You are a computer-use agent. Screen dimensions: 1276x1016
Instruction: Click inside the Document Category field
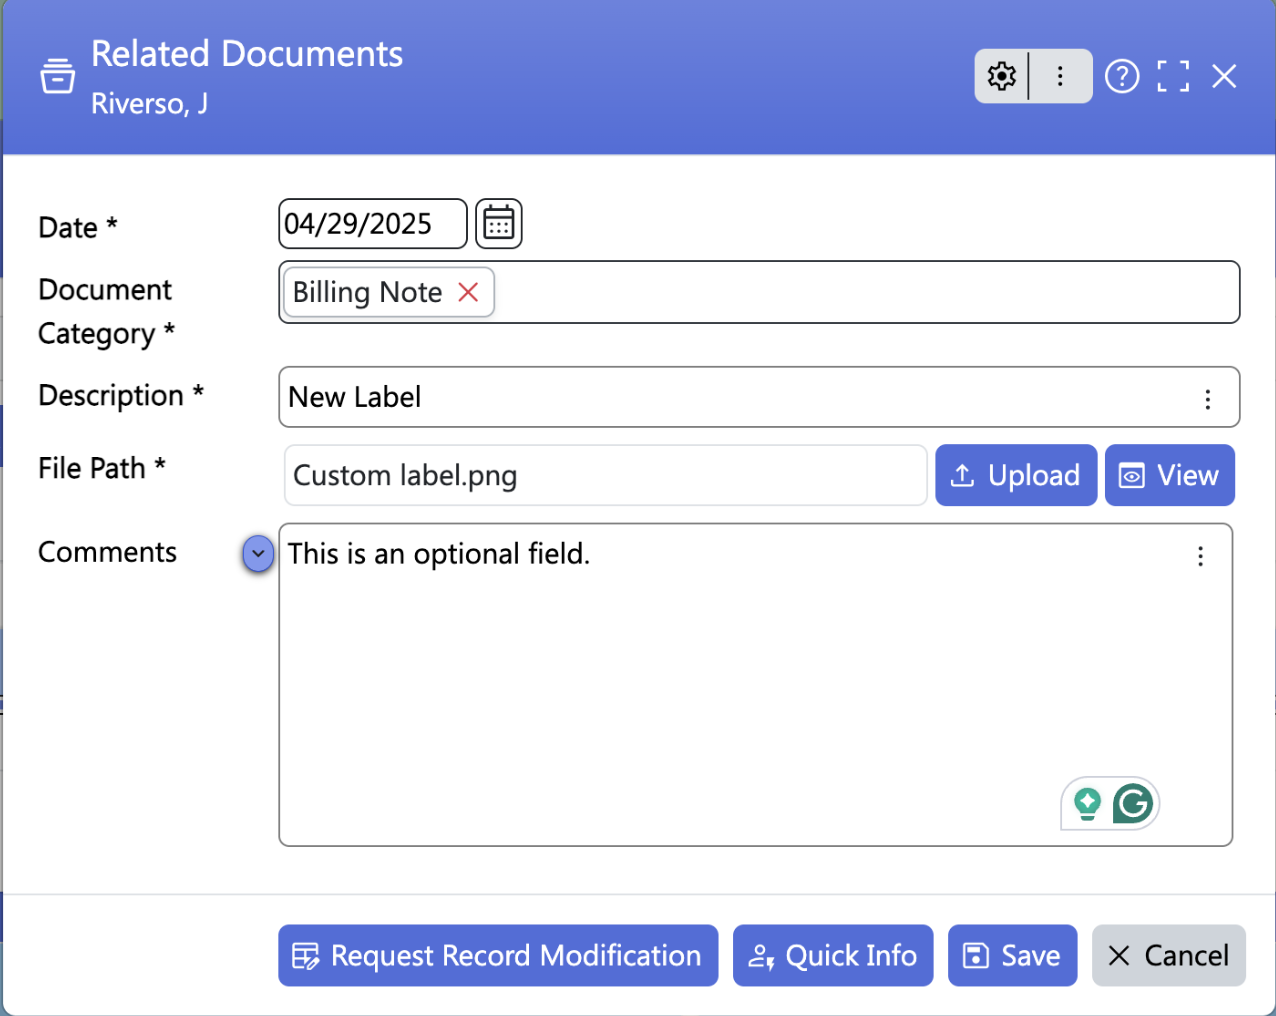[x=759, y=292]
